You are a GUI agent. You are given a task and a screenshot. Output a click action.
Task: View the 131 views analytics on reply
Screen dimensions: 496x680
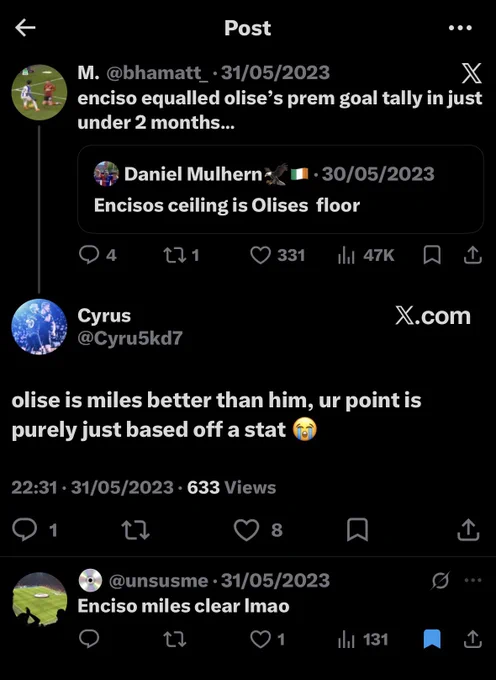coord(362,640)
